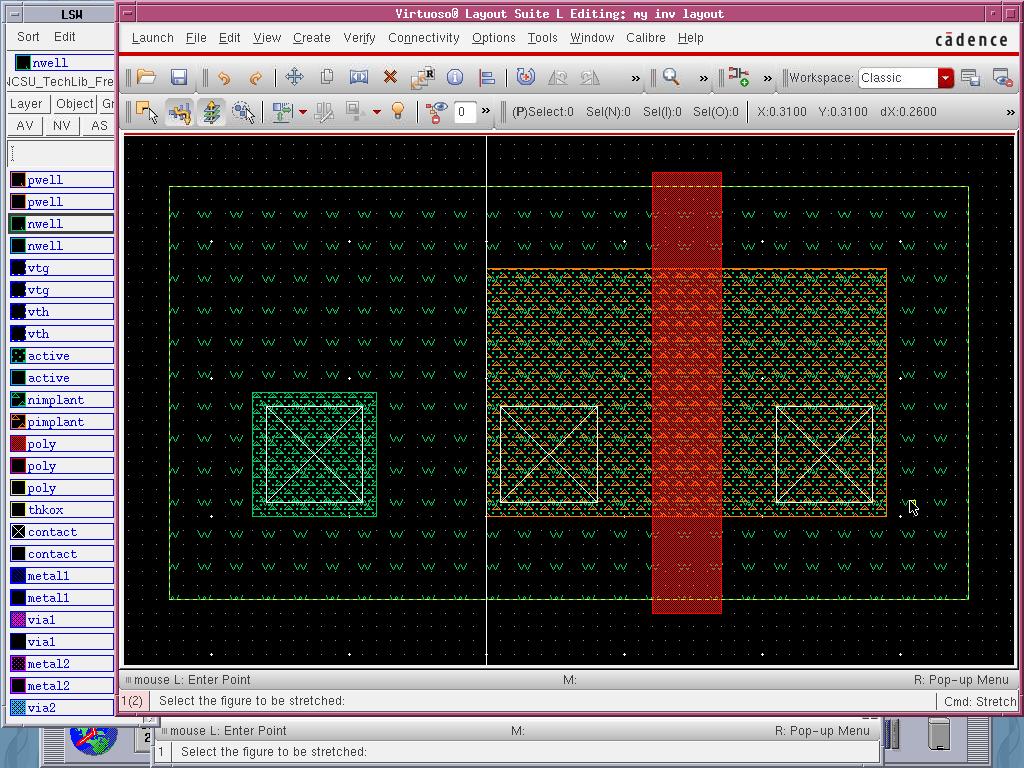This screenshot has height=768, width=1024.
Task: Click the area-select dashed circle icon
Action: coord(243,112)
